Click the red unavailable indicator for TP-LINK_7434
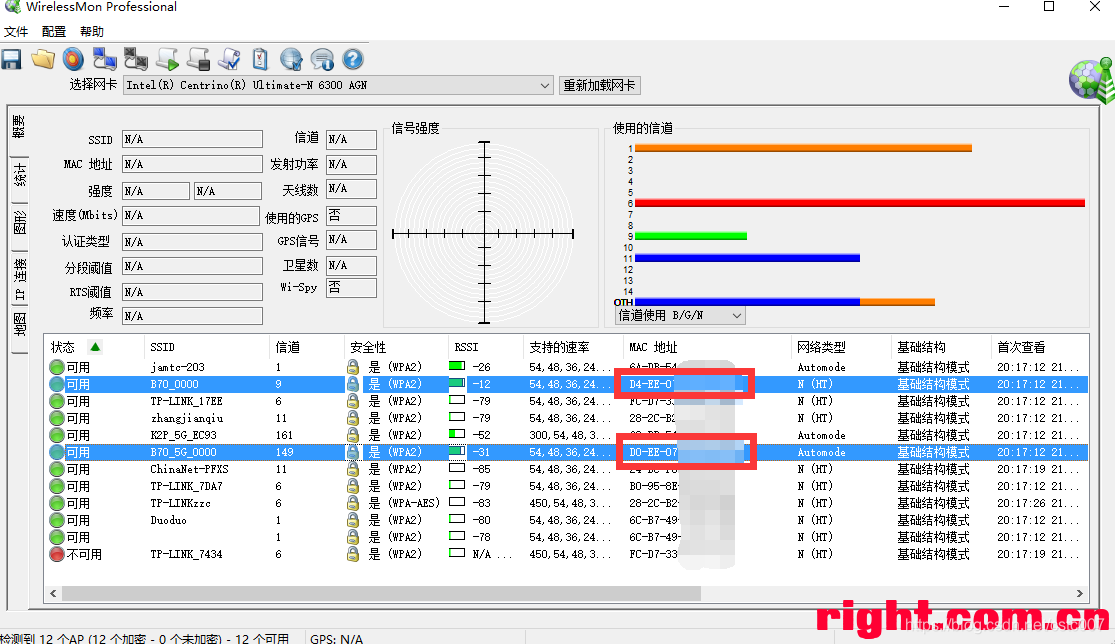1115x644 pixels. point(57,554)
